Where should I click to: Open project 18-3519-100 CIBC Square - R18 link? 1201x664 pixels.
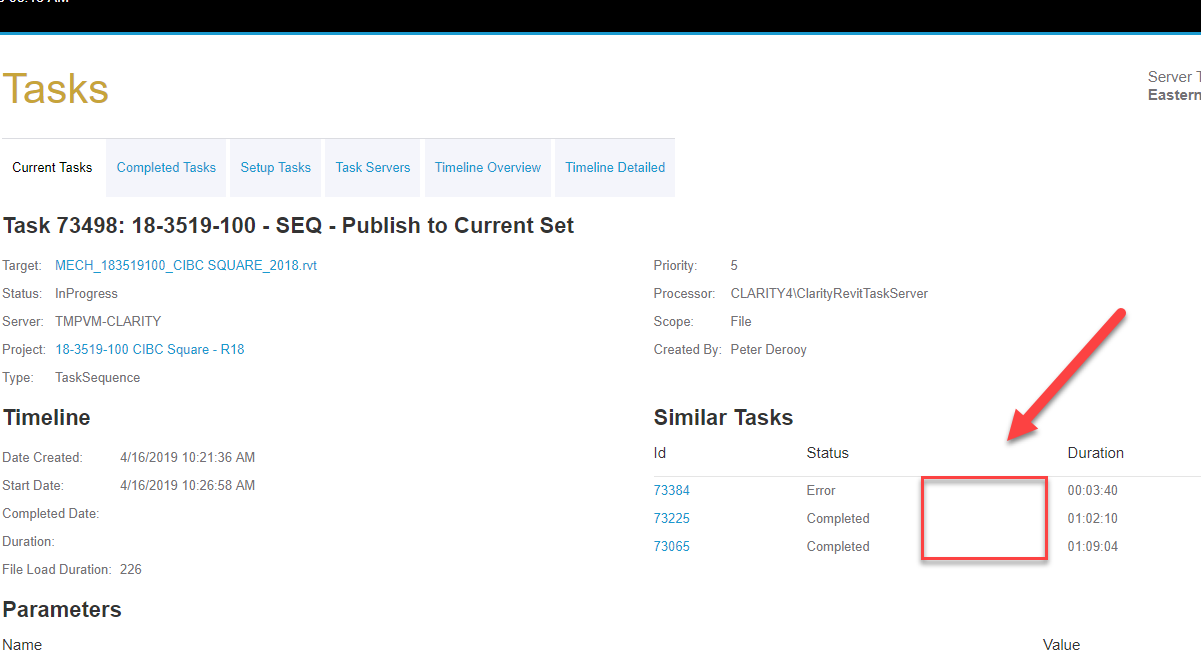(149, 349)
